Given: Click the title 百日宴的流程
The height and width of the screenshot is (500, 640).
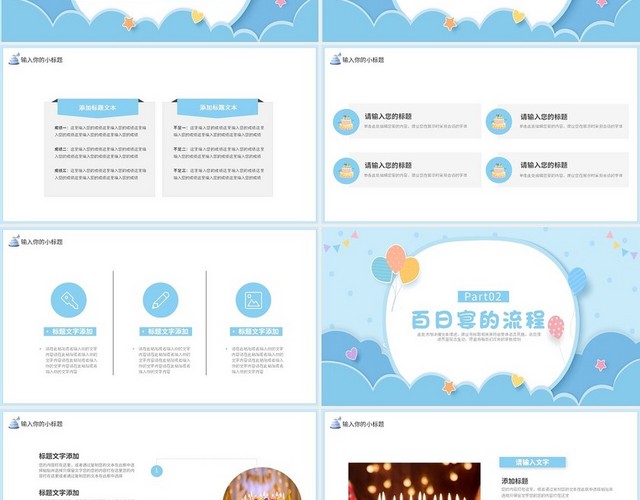Looking at the screenshot, I should pos(478,320).
